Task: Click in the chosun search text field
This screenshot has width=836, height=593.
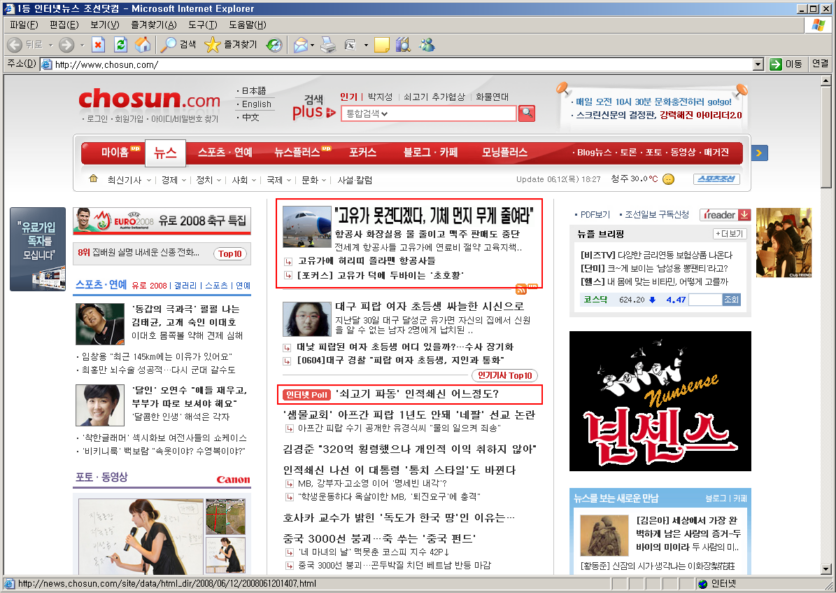Action: (x=453, y=114)
